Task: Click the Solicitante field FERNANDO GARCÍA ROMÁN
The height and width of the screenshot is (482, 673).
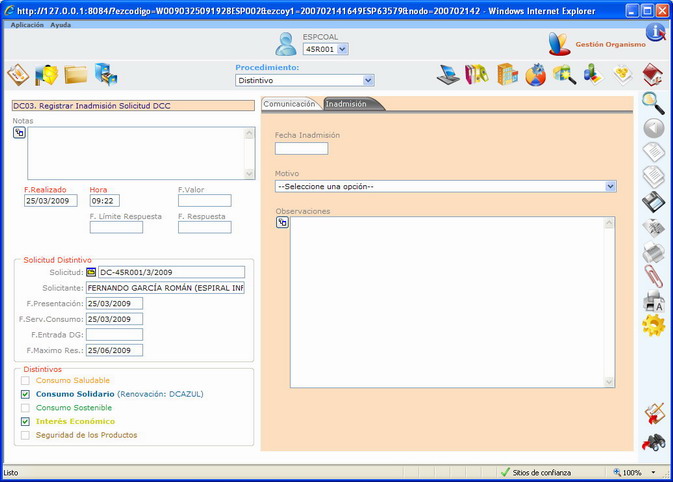Action: point(165,288)
